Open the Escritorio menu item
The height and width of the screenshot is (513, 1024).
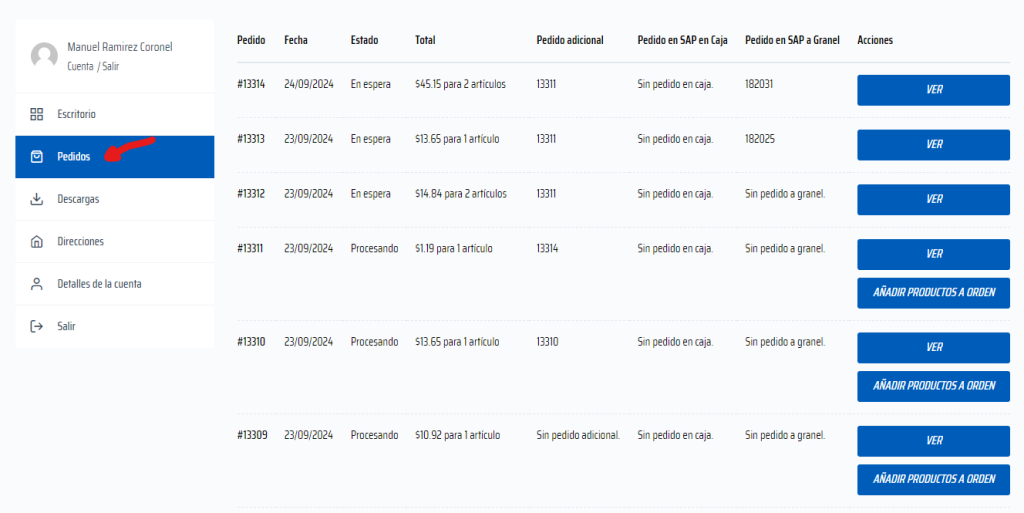pos(77,114)
